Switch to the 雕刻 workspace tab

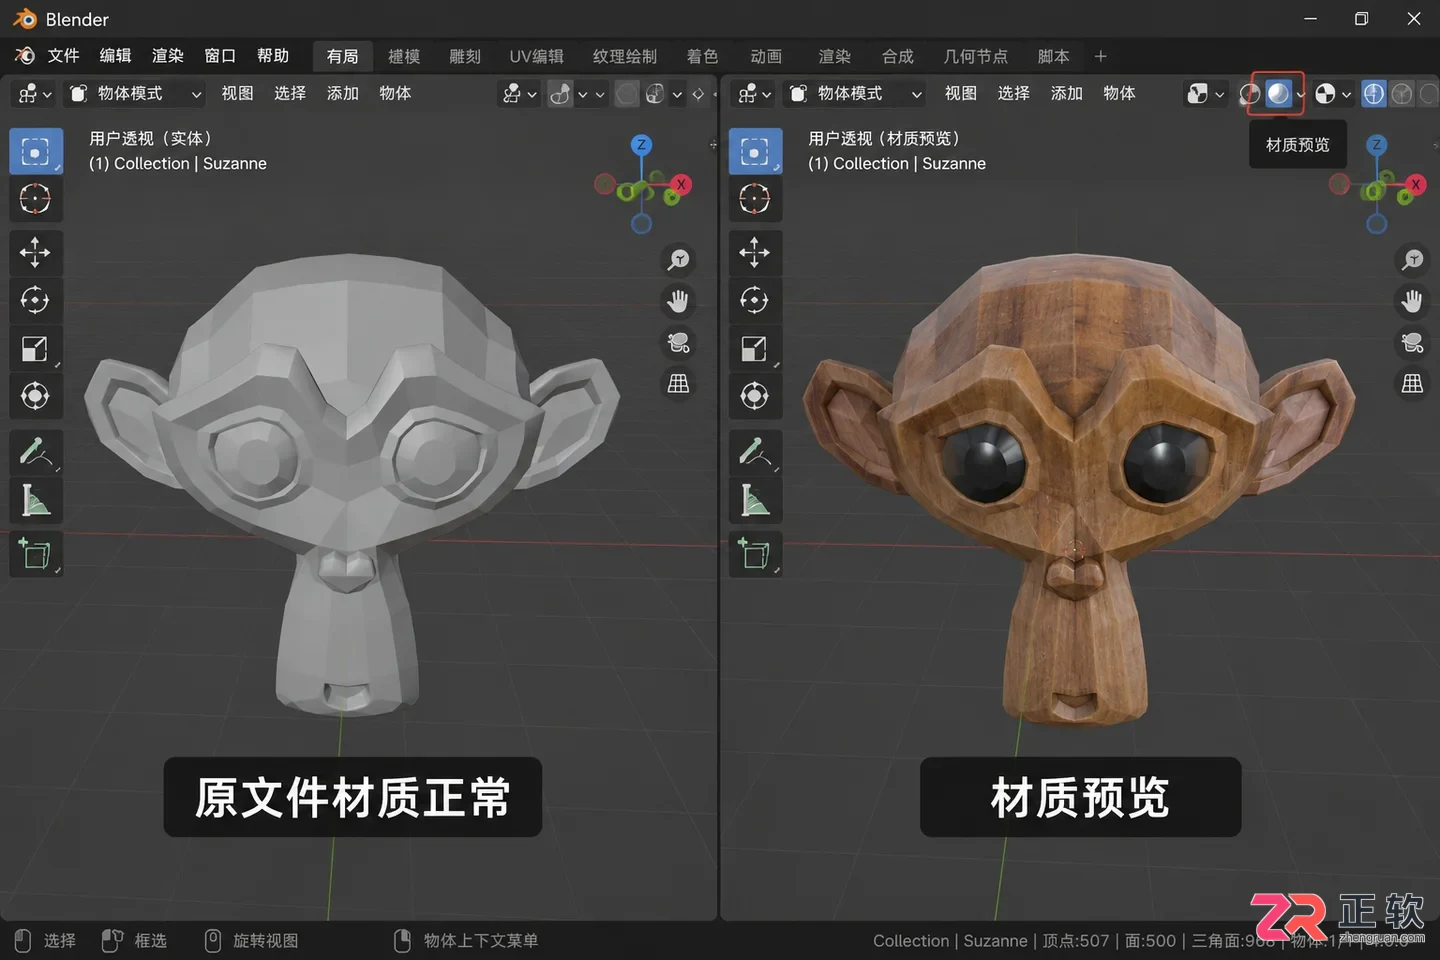tap(465, 57)
